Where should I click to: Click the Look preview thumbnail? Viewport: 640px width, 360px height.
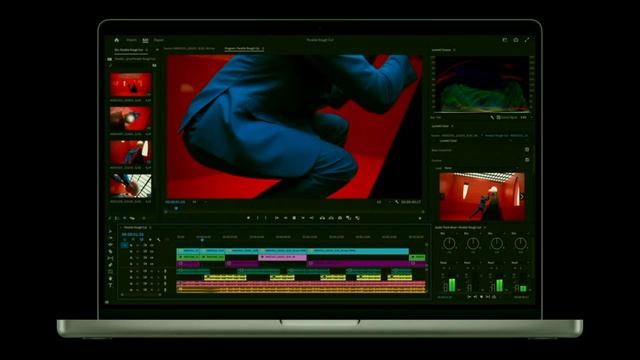(x=482, y=196)
